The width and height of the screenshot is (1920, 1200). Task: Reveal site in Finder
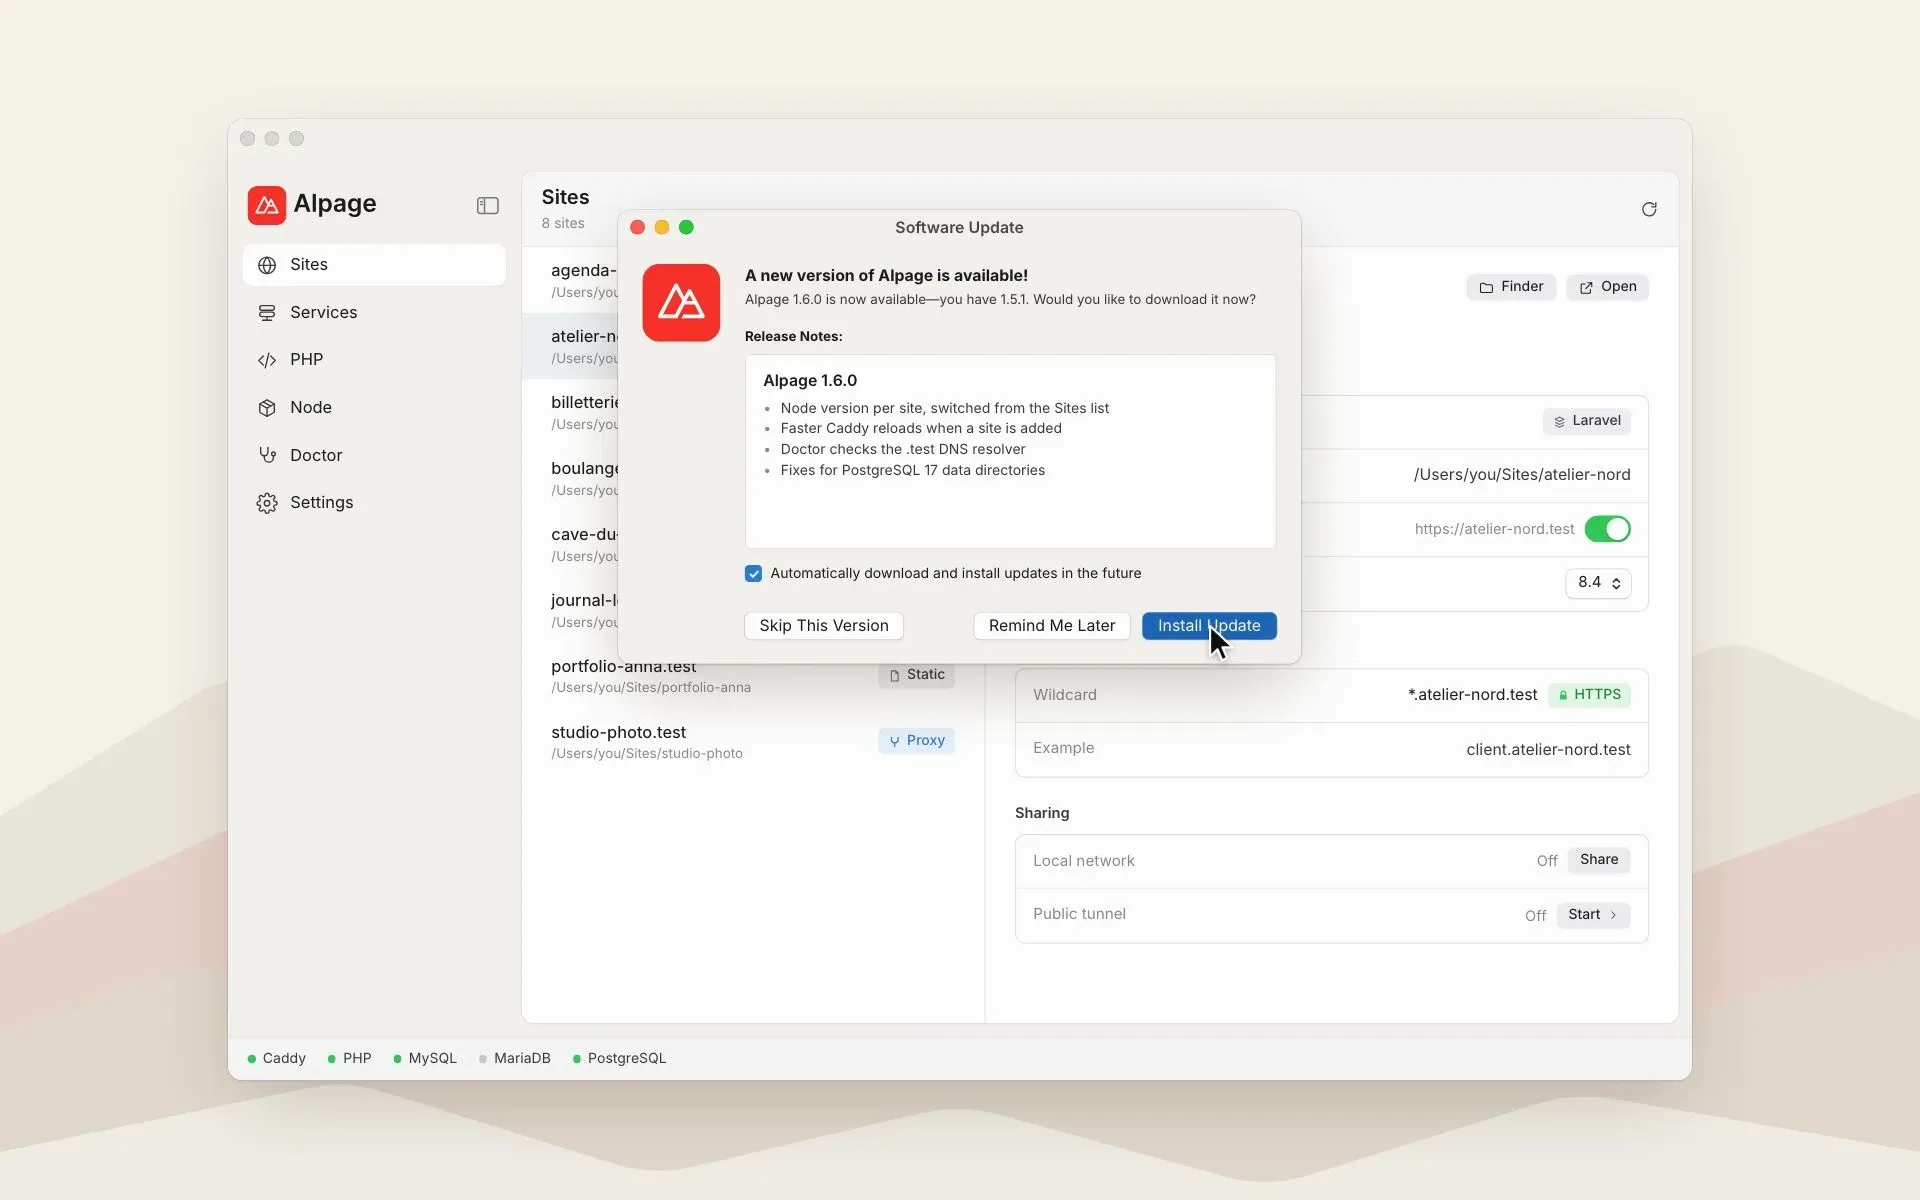click(x=1511, y=287)
